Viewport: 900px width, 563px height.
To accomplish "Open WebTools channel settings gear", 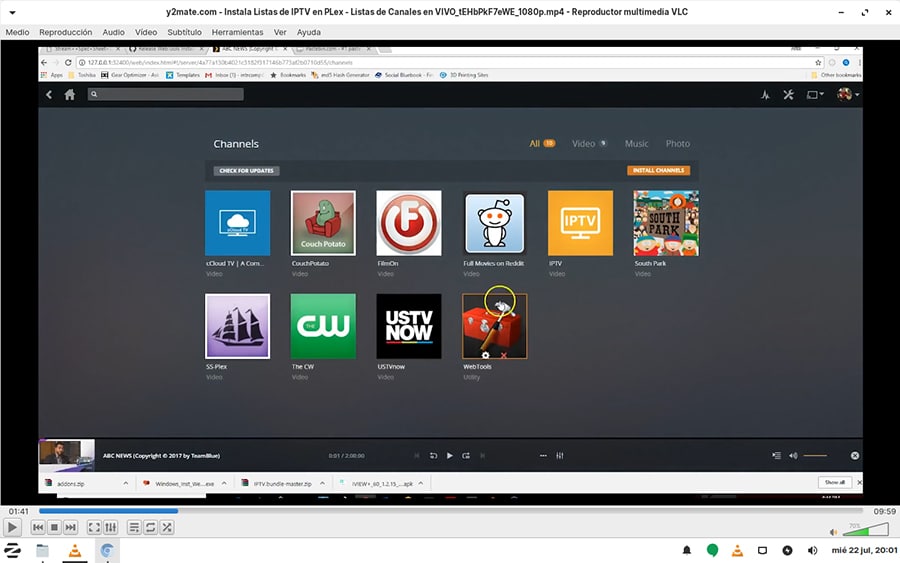I will click(x=486, y=355).
